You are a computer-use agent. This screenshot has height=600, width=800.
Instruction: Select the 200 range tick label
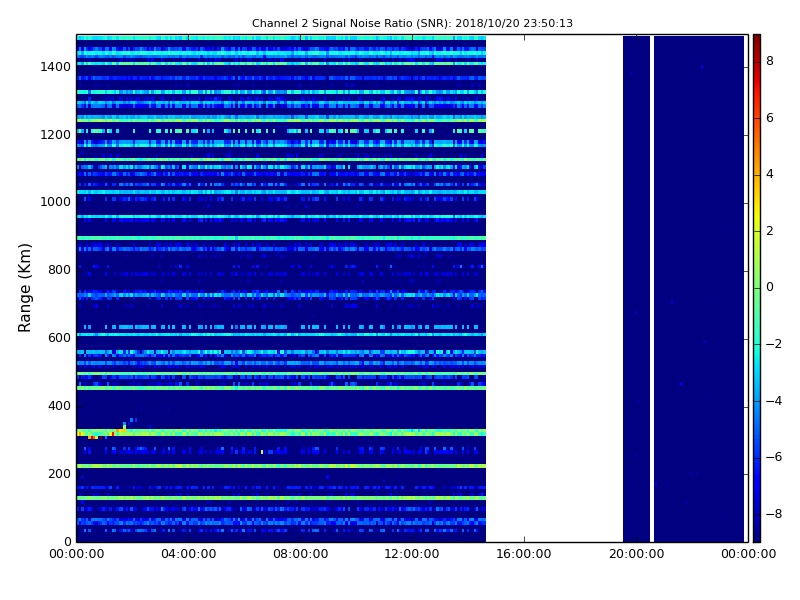click(59, 473)
